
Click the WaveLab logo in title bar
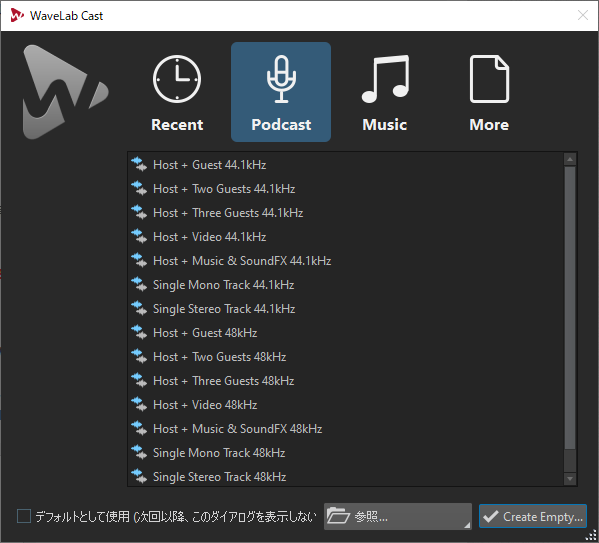17,15
